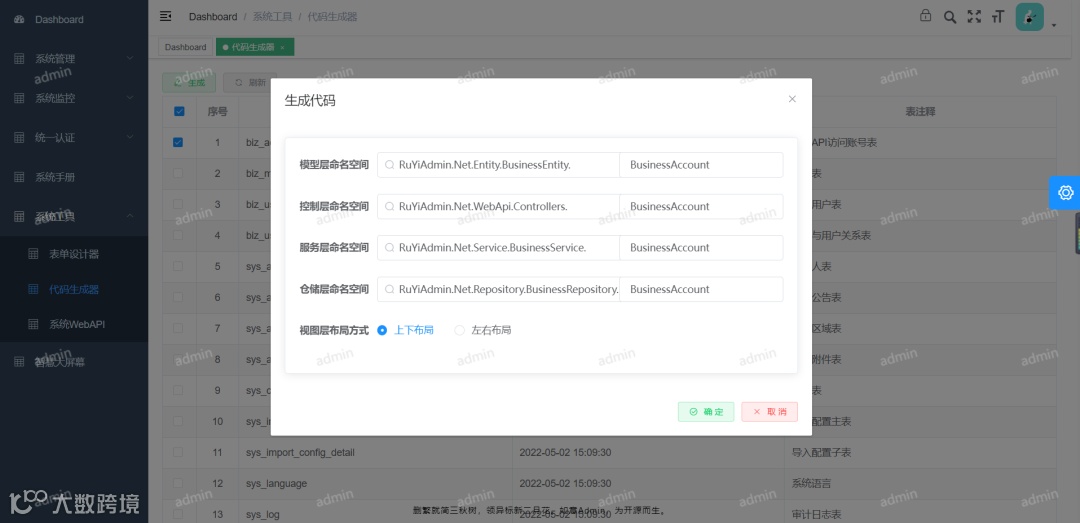The width and height of the screenshot is (1080, 523).
Task: Expand the 系统管理 menu chevron
Action: [x=130, y=59]
